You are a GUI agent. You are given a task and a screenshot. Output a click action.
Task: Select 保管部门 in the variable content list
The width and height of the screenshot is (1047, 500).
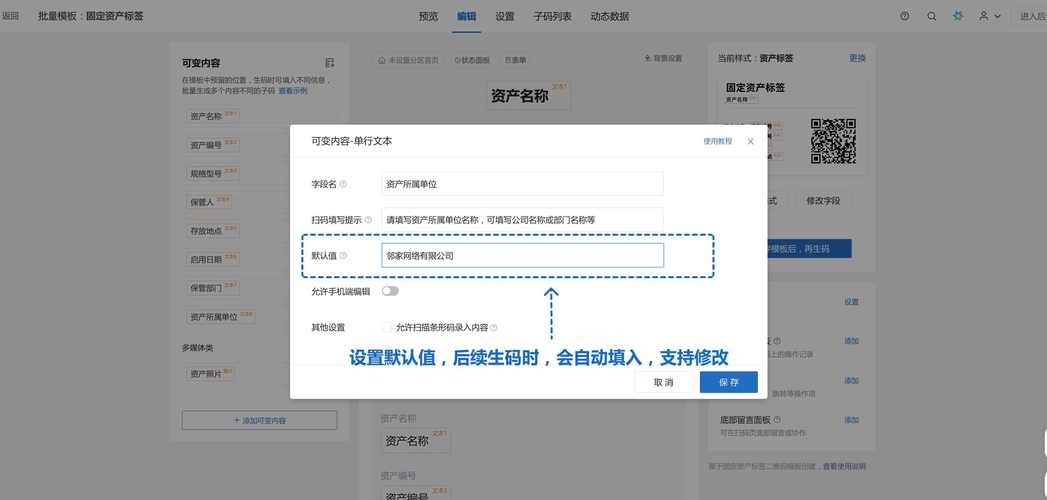tap(213, 288)
